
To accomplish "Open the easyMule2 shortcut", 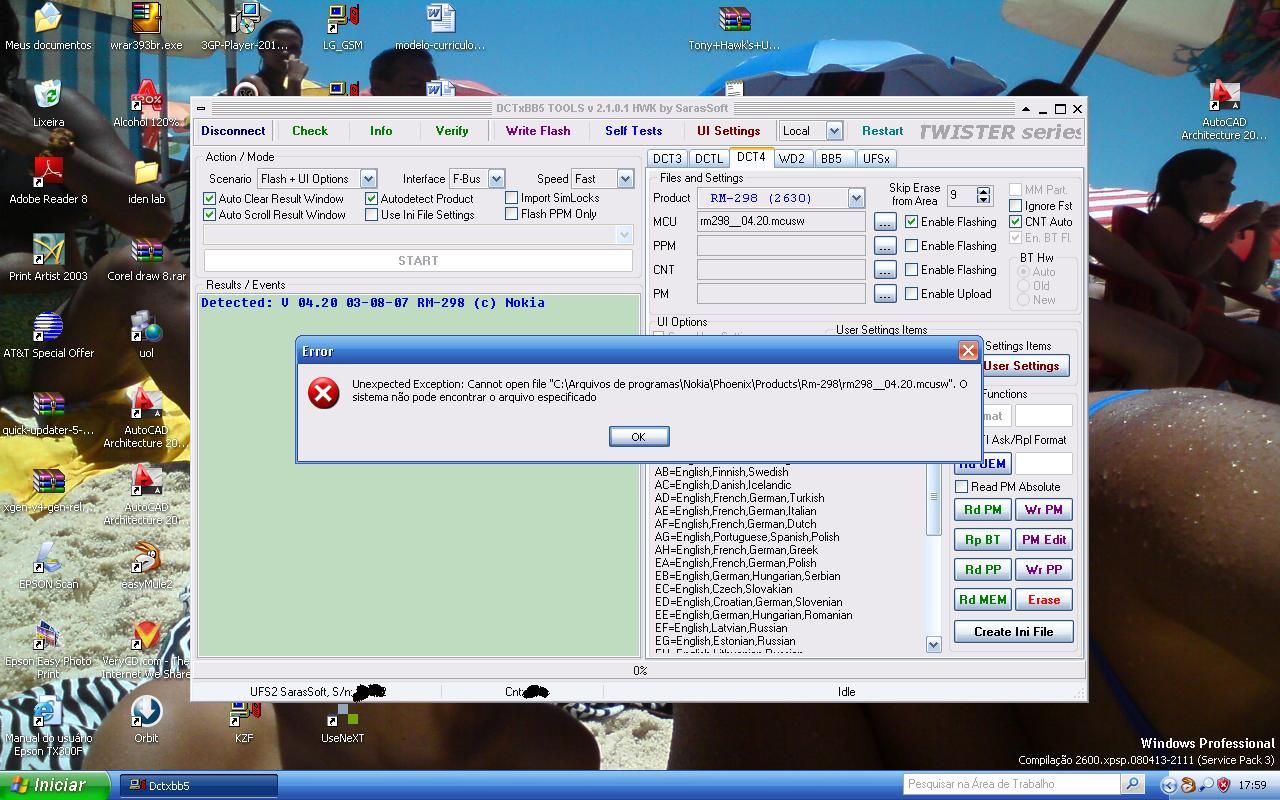I will (x=146, y=565).
